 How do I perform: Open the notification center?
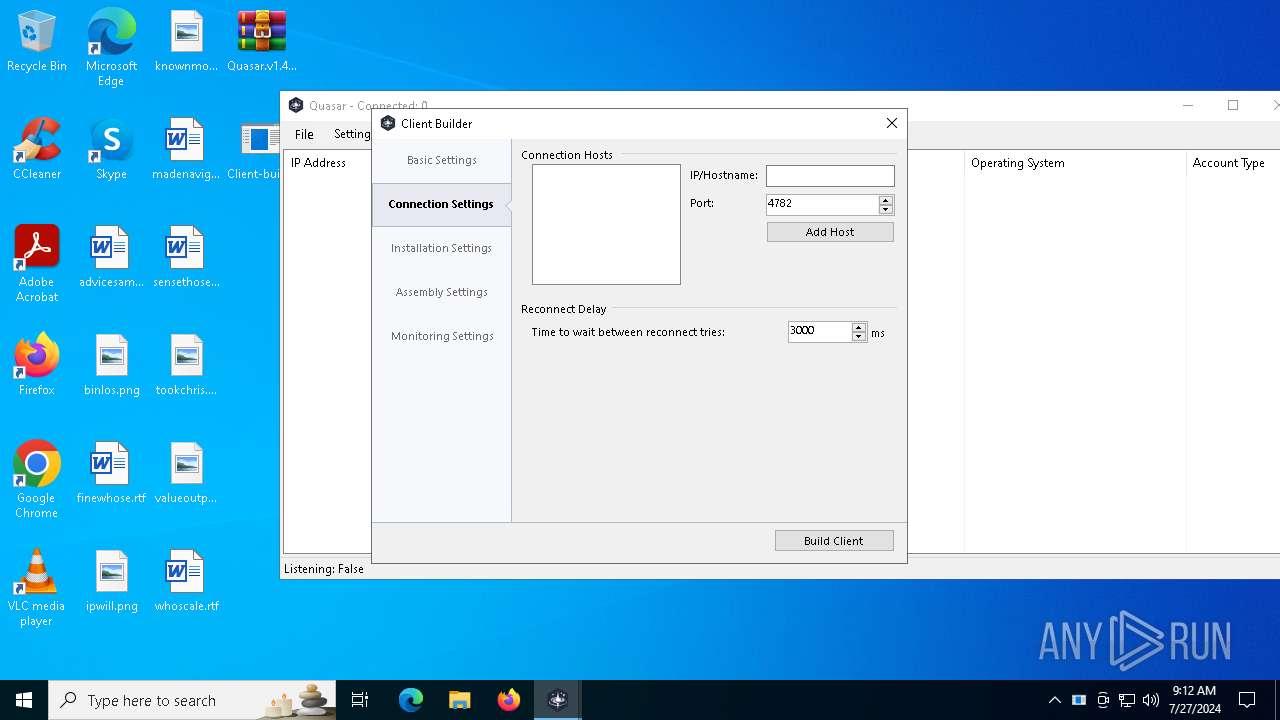tap(1247, 700)
